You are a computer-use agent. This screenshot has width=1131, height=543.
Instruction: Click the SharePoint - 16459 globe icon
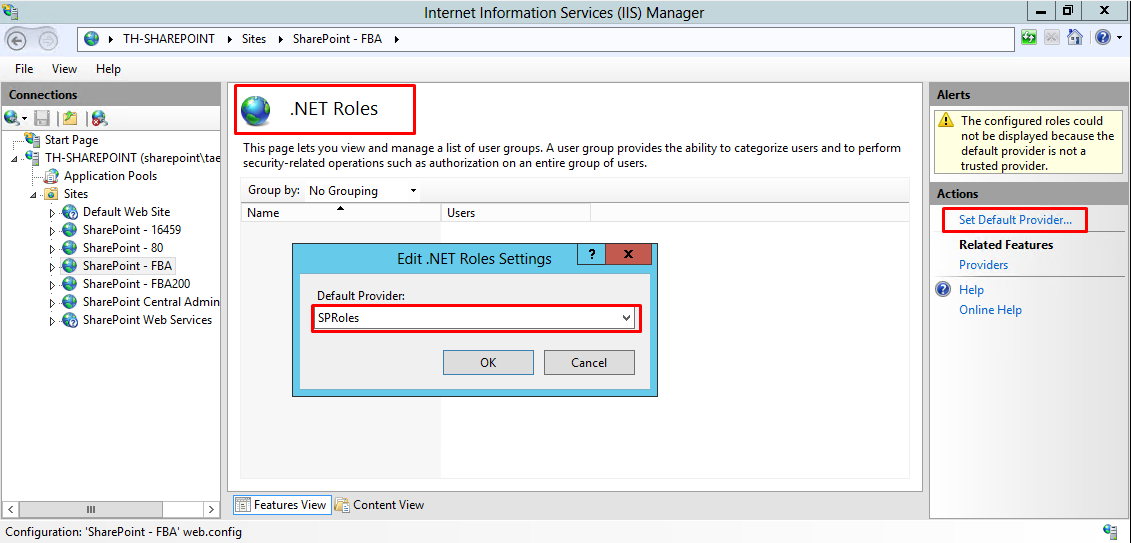pyautogui.click(x=70, y=230)
